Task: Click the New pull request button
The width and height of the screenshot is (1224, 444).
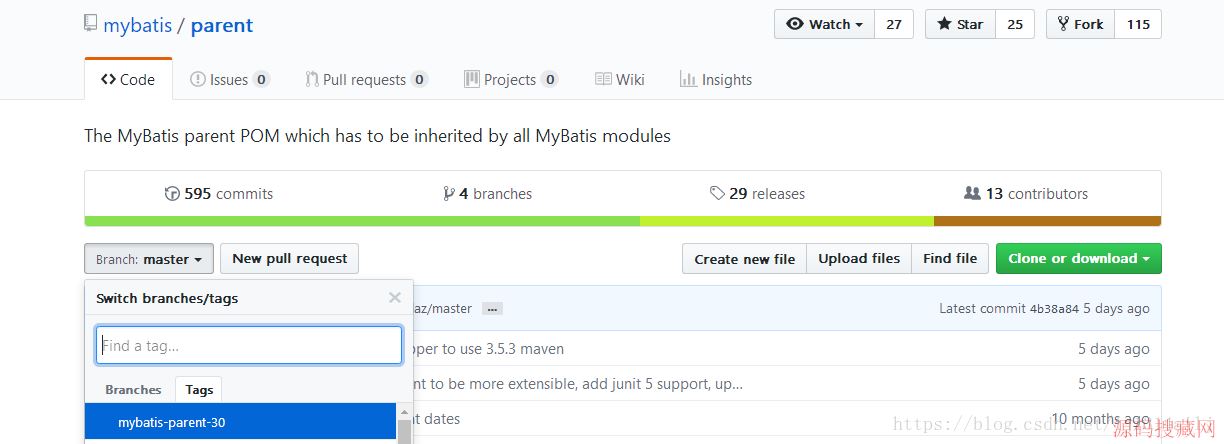Action: pos(289,259)
